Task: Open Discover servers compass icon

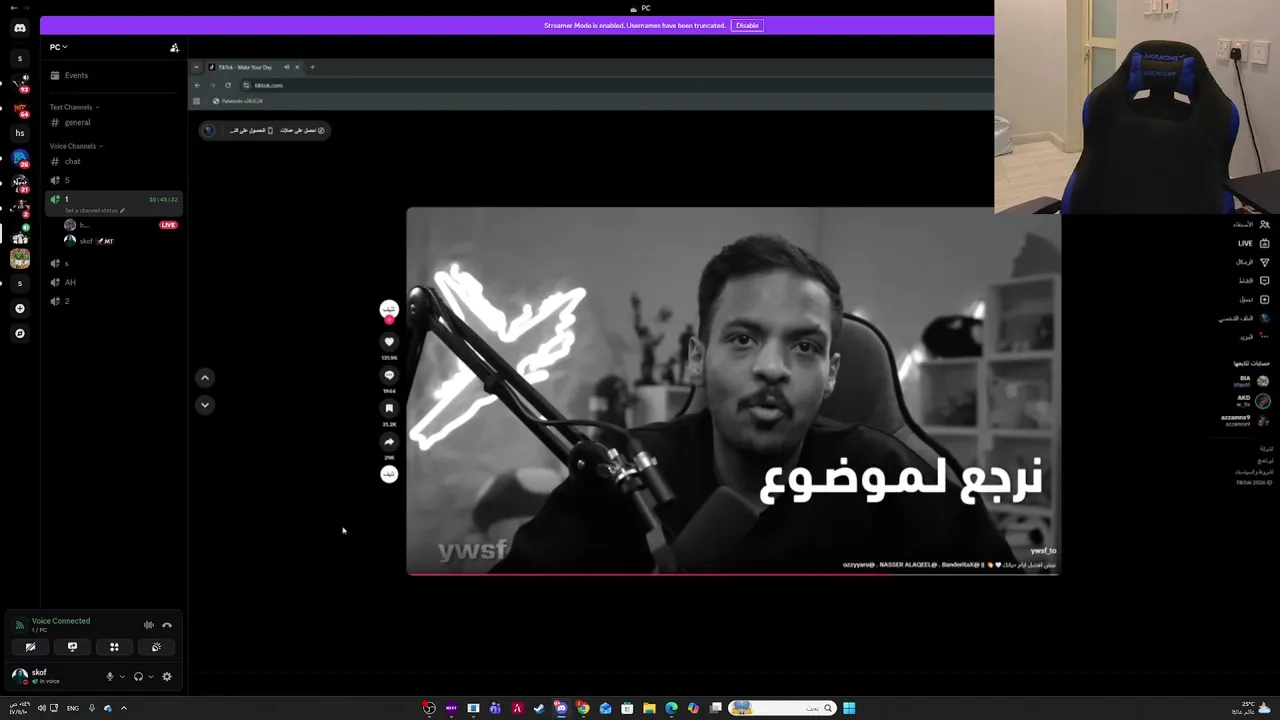Action: pos(19,333)
